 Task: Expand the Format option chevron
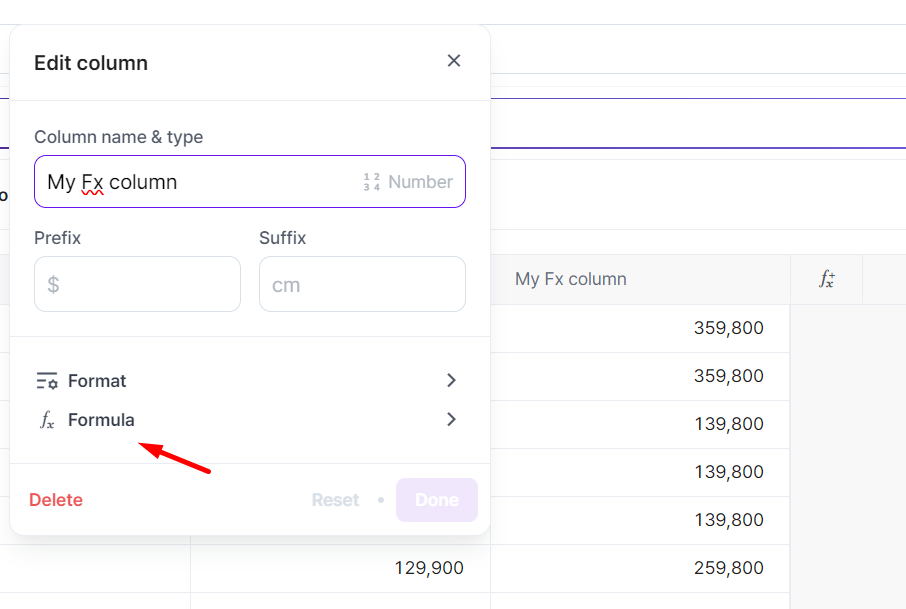point(451,381)
